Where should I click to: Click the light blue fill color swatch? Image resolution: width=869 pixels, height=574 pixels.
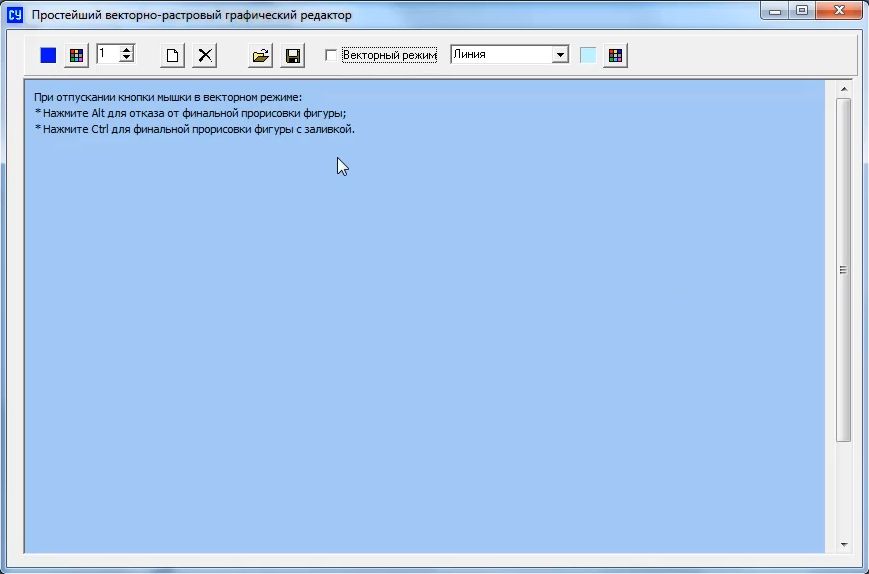click(x=588, y=56)
